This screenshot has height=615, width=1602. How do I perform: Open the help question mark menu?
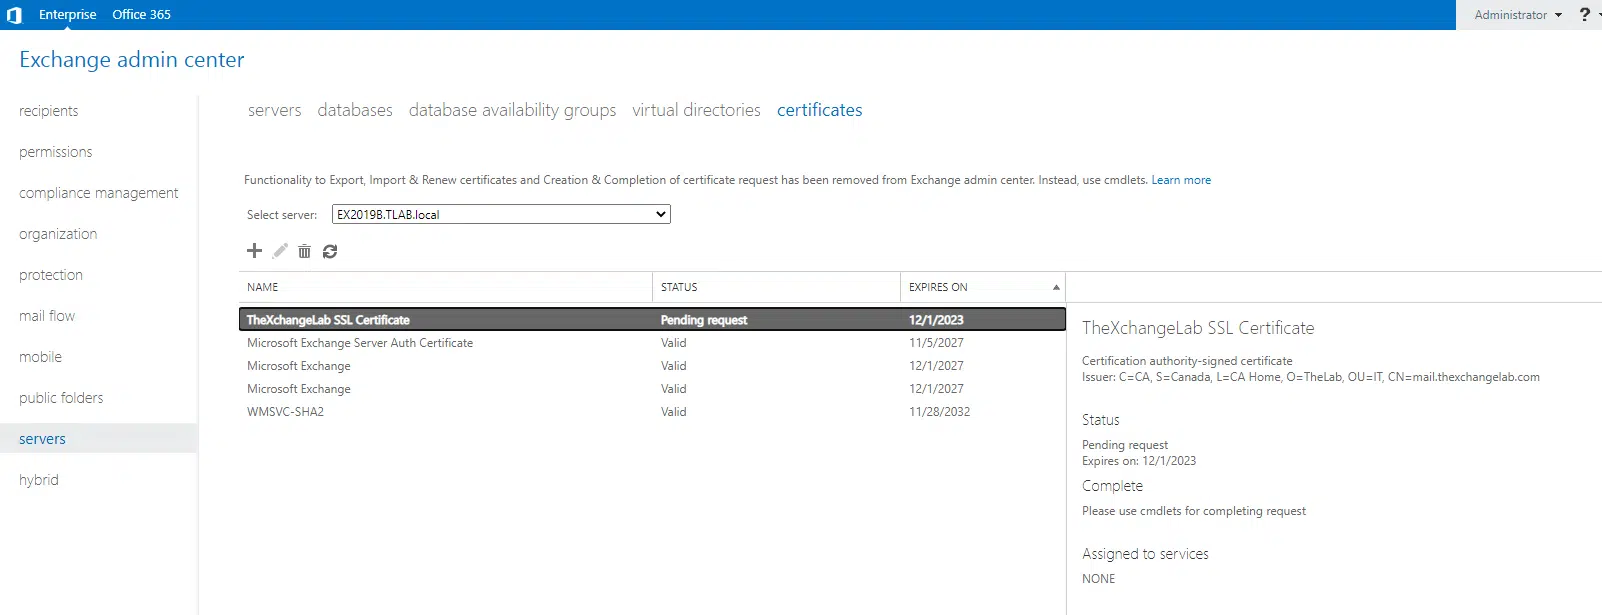point(1584,14)
